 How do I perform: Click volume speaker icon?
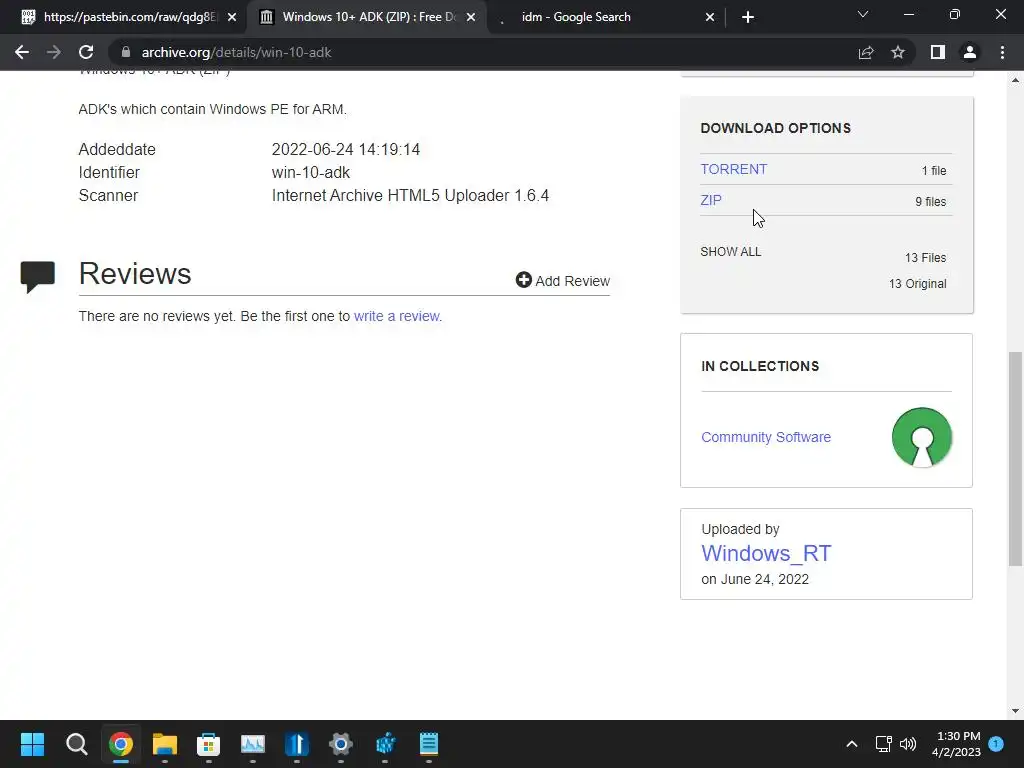908,744
